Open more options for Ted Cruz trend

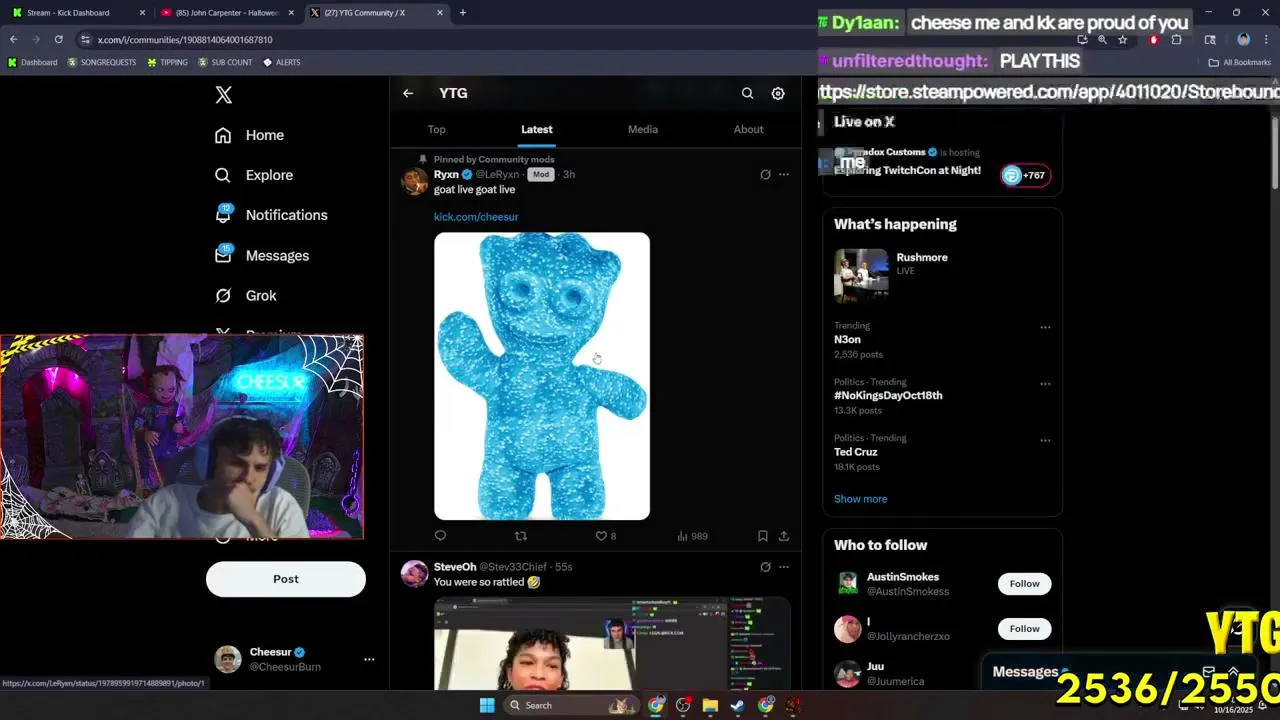point(1045,440)
